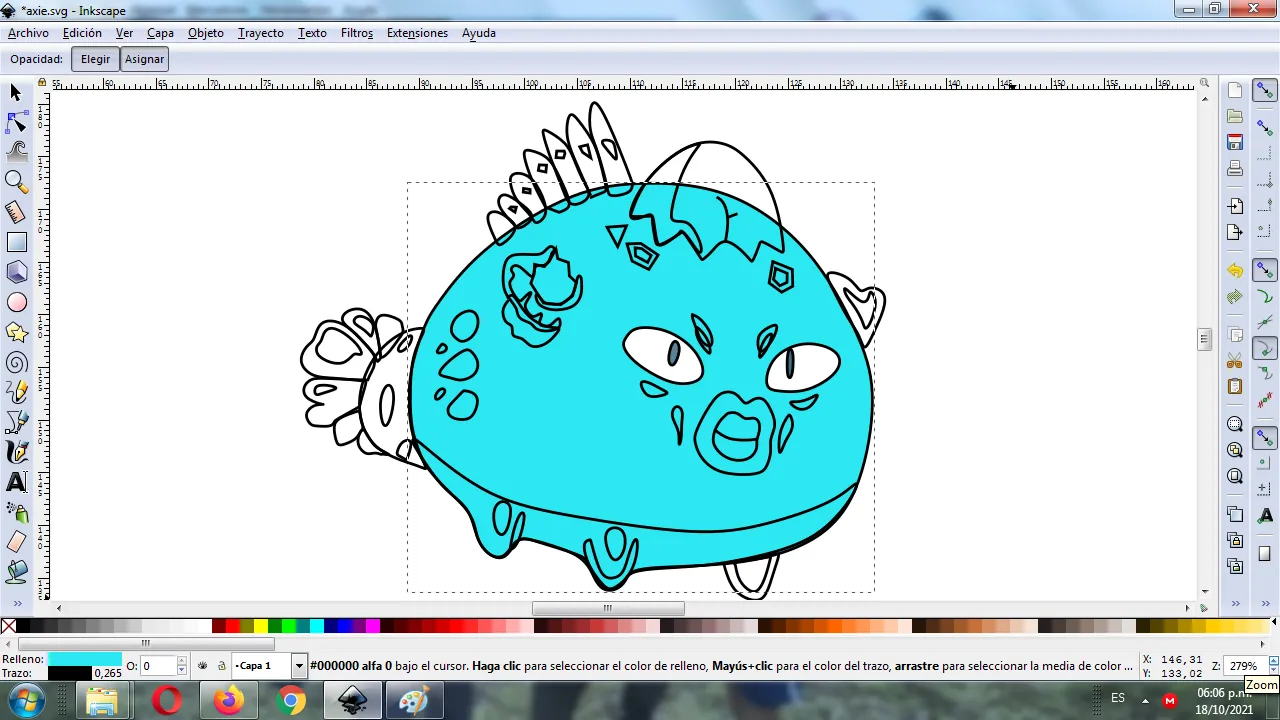Toggle Snap to path intersections
Image resolution: width=1280 pixels, height=720 pixels.
(x=1265, y=322)
